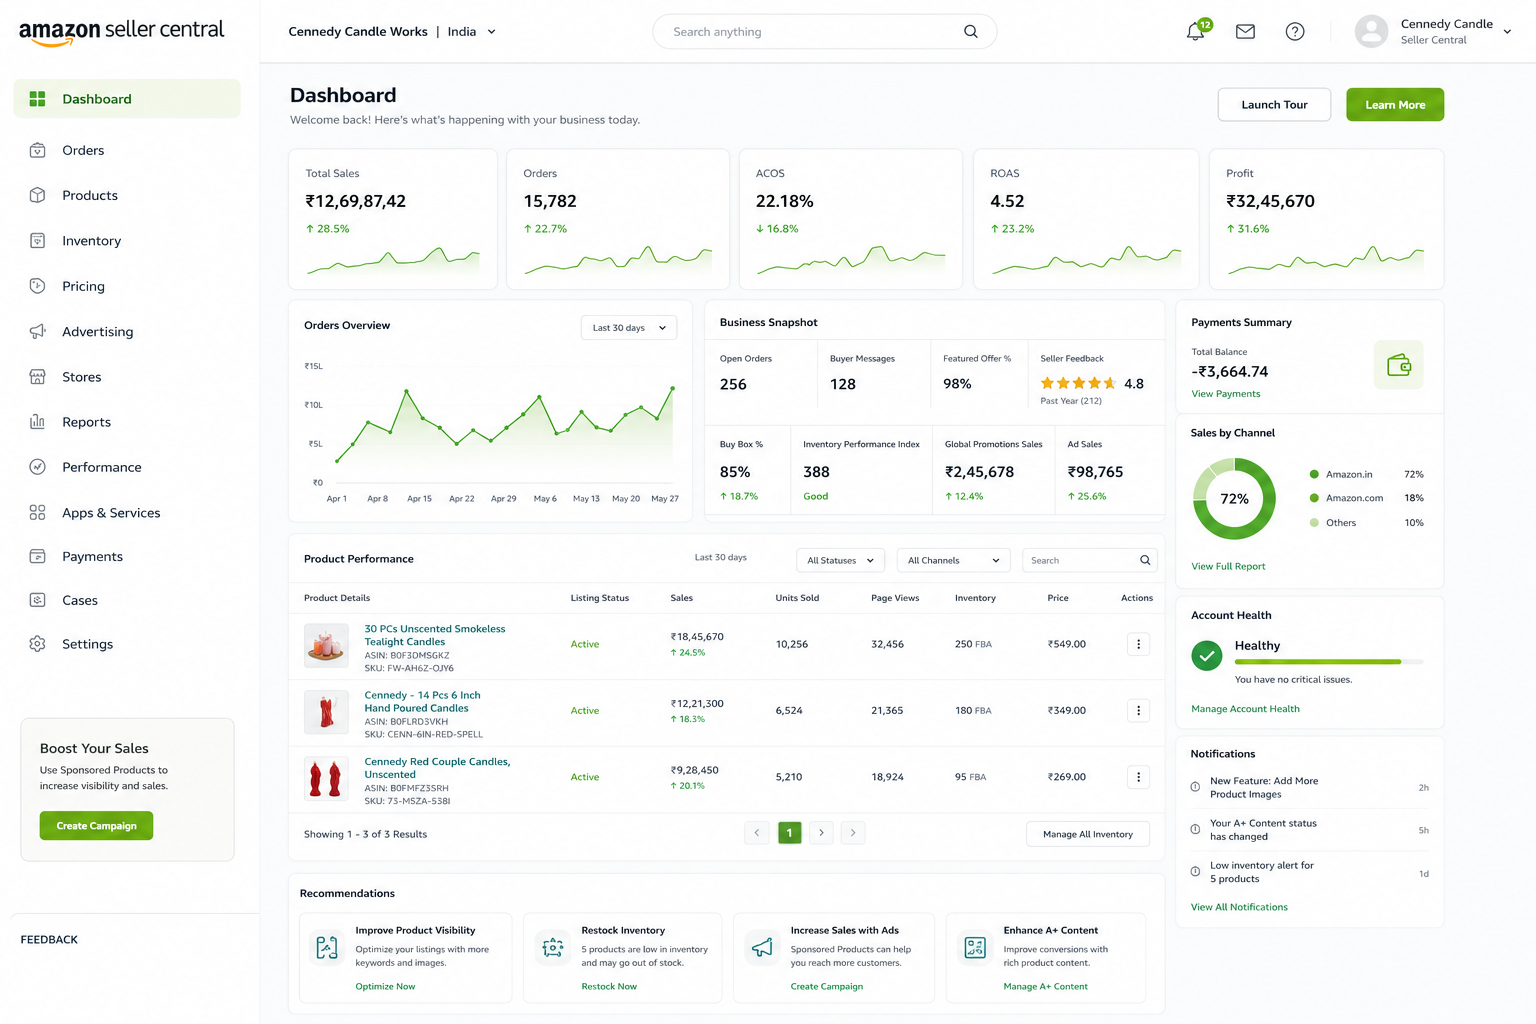Click the Account Health progress bar
The height and width of the screenshot is (1024, 1536).
click(x=1329, y=662)
